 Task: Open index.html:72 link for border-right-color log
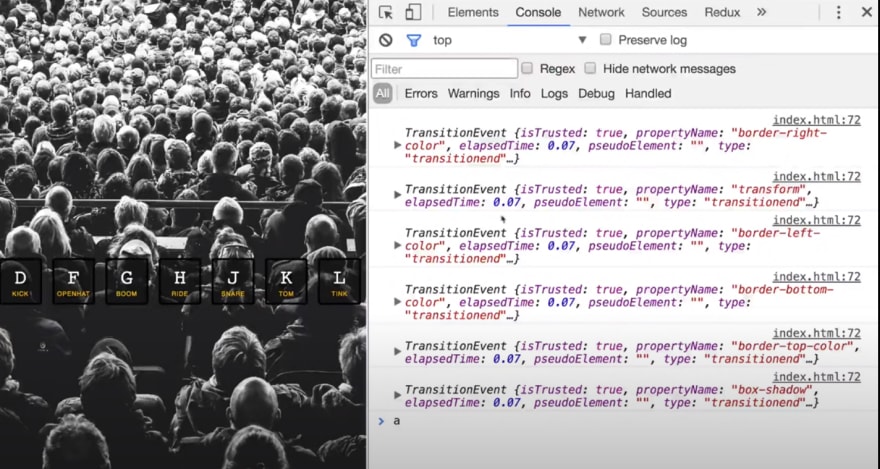point(817,120)
